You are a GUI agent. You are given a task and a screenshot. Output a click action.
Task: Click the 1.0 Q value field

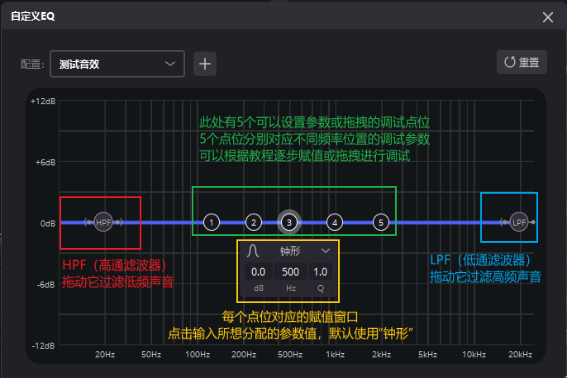pyautogui.click(x=320, y=272)
